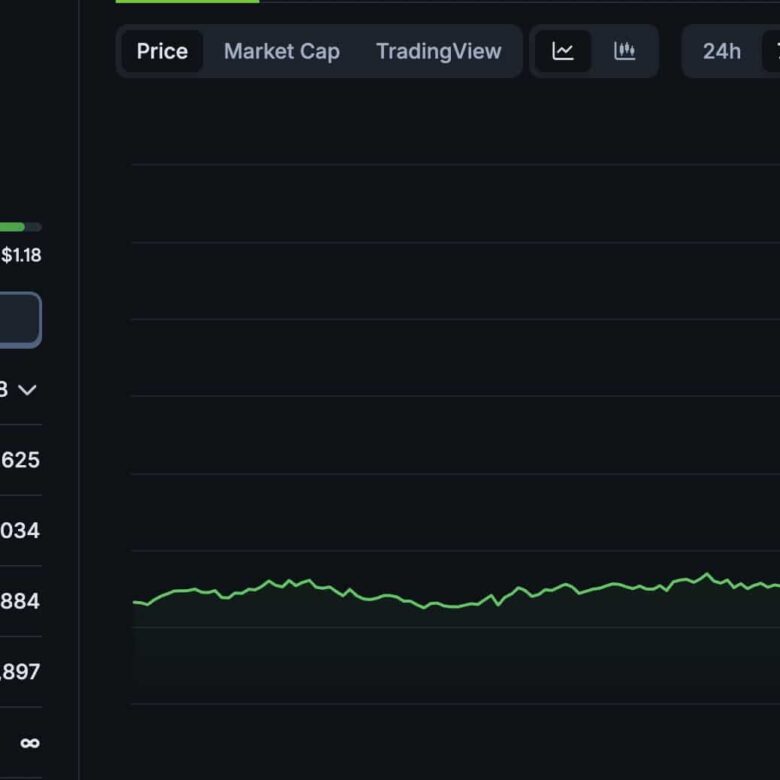Click the value ending in 897
780x780 pixels.
click(20, 672)
